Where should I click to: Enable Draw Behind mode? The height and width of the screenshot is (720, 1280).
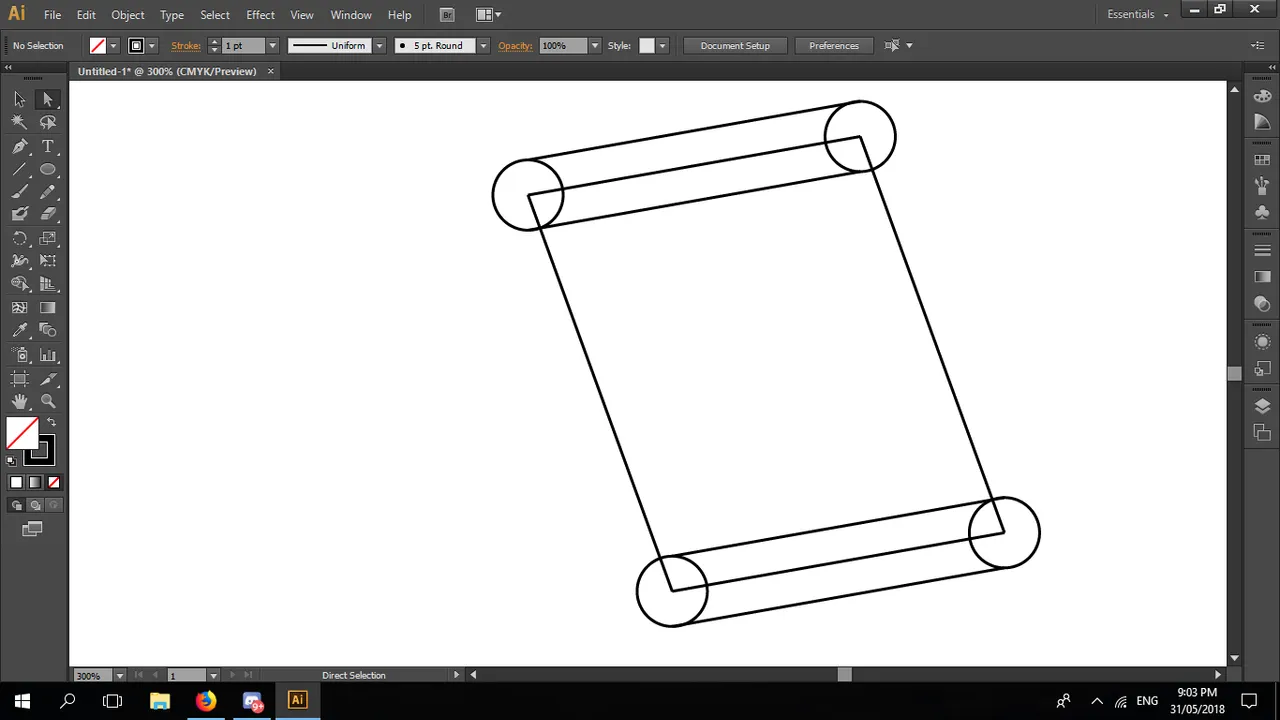tap(35, 505)
